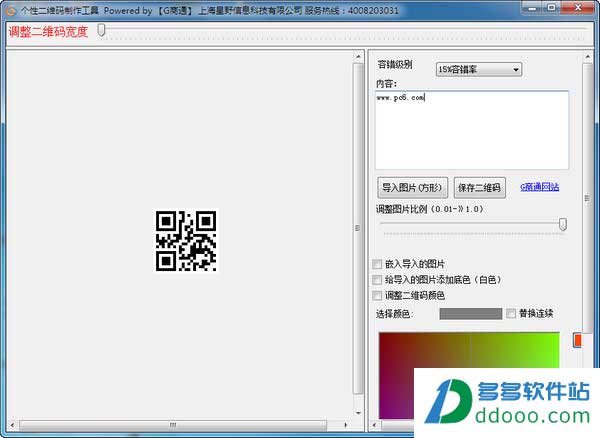Screen dimensions: 600x438
Task: Click the 调整图片比例（0.01-》1.0） label
Action: (430, 209)
